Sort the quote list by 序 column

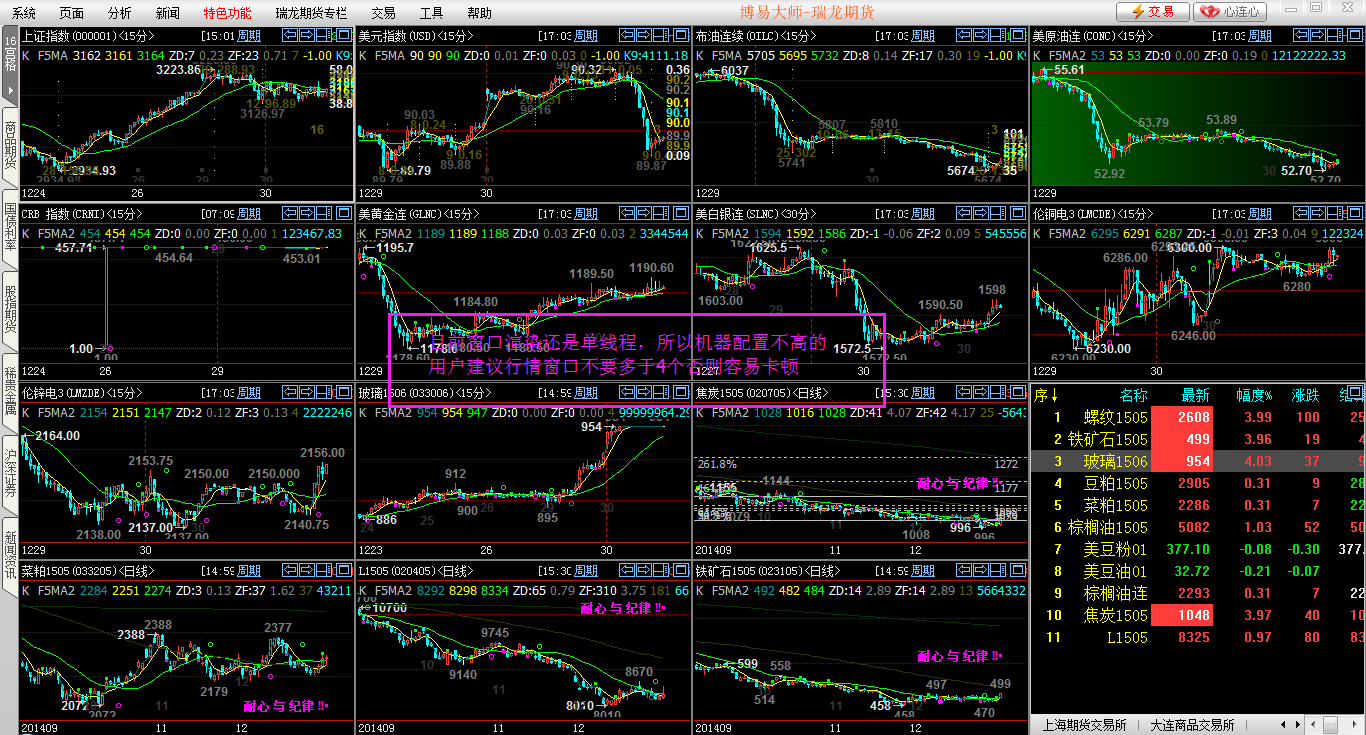click(x=1047, y=395)
